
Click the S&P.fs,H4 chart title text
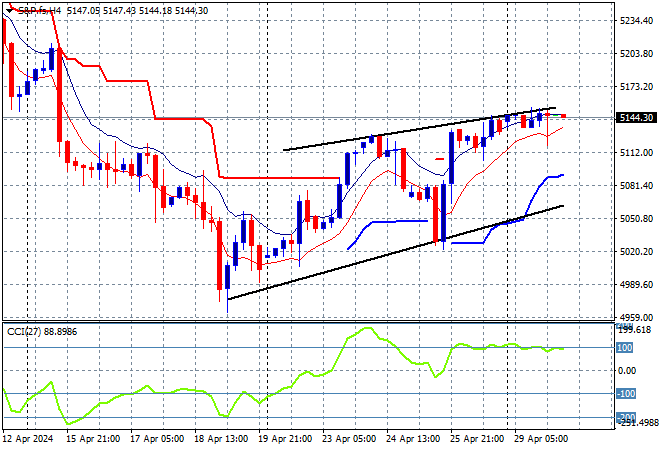(x=40, y=11)
